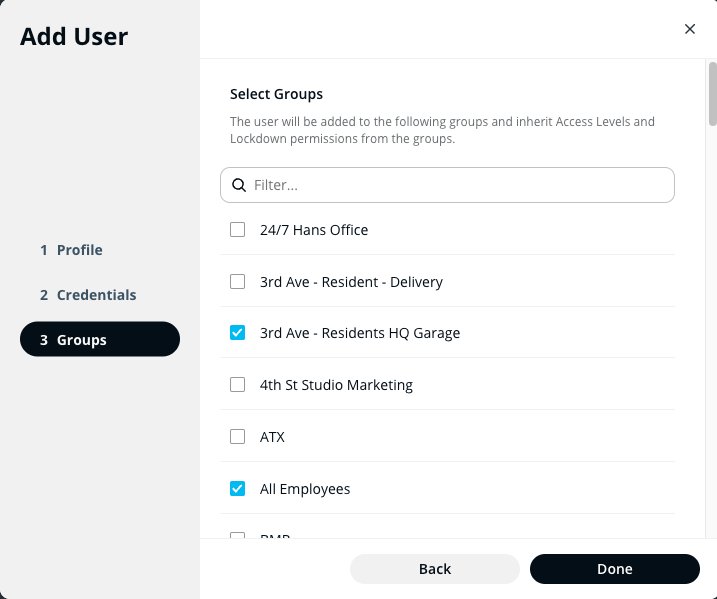
Task: Deselect the All Employees checkbox
Action: click(237, 488)
